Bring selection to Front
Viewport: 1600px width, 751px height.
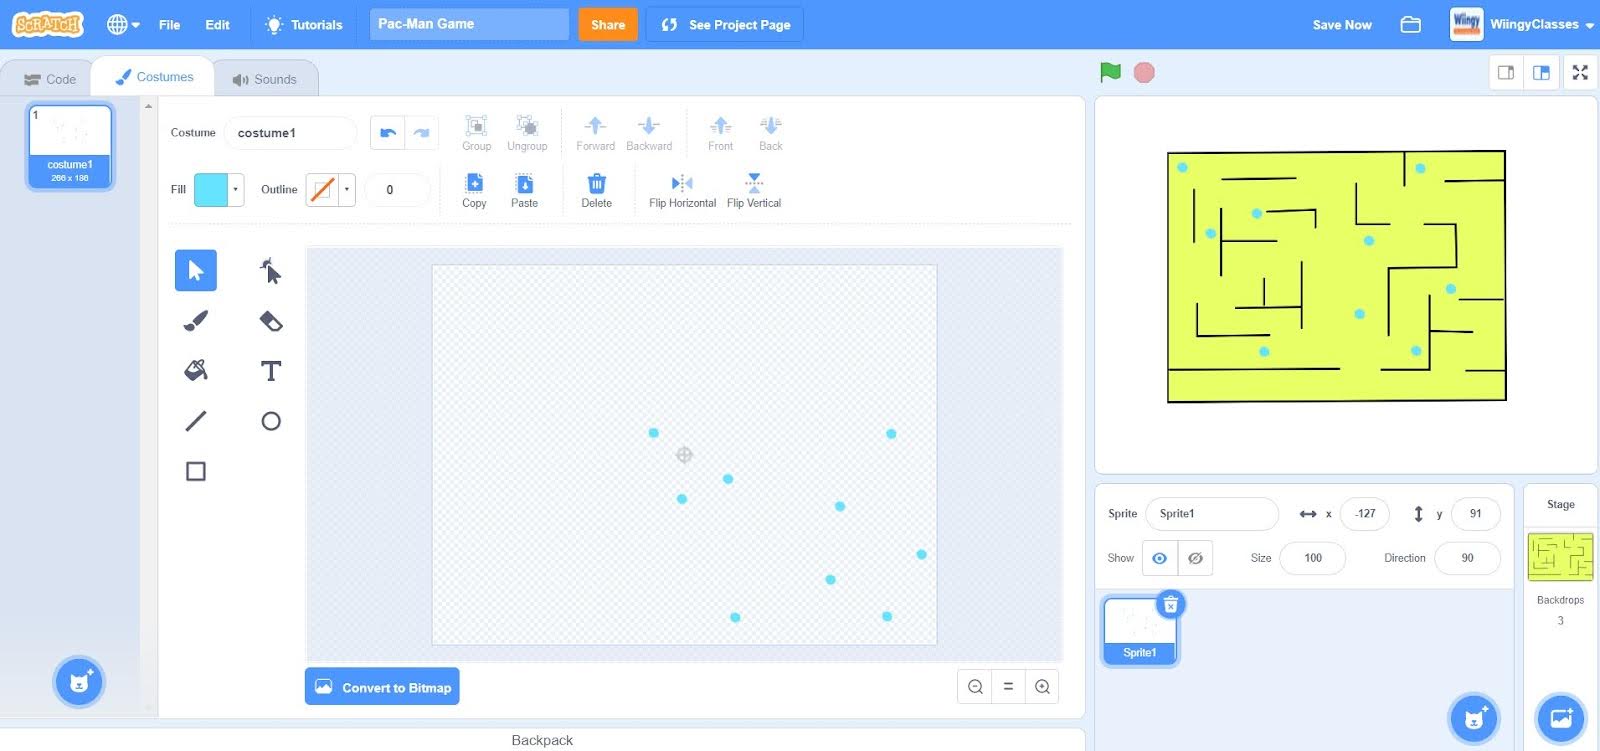720,133
